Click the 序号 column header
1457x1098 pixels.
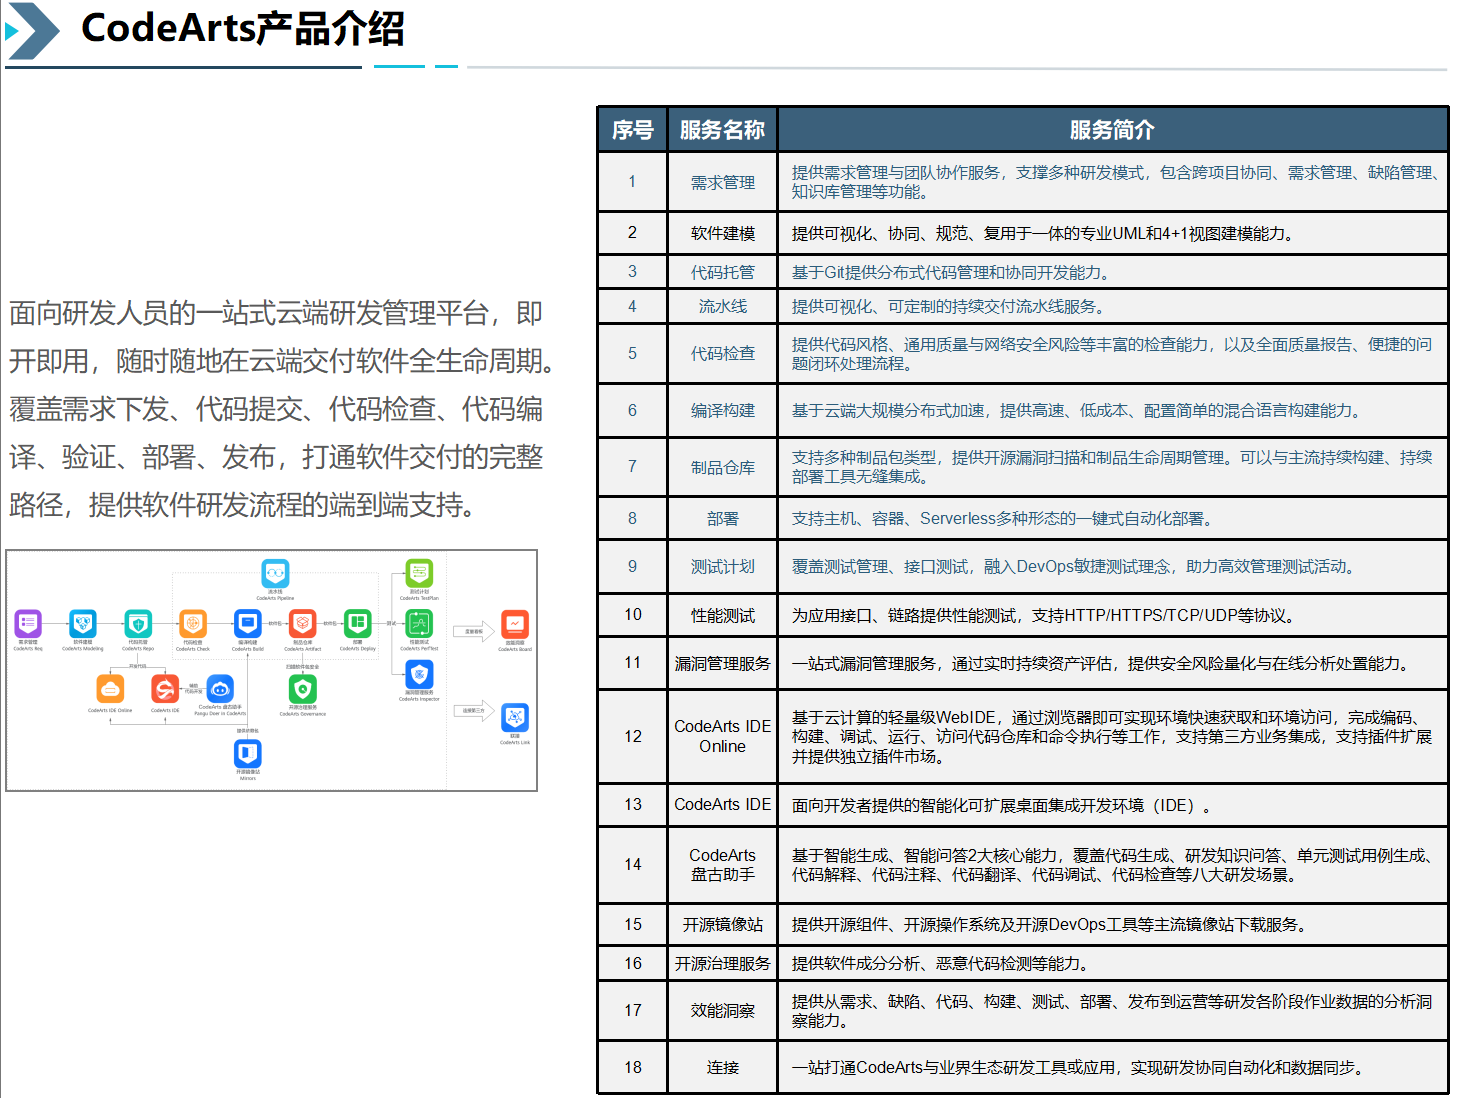632,130
